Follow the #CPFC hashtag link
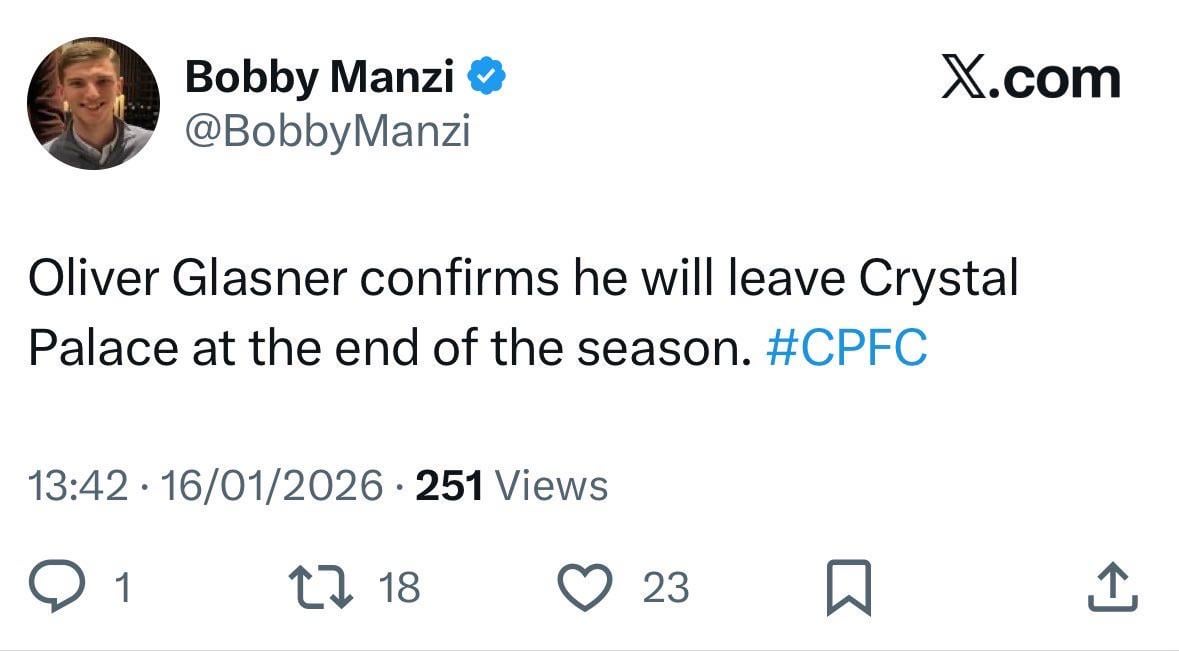The height and width of the screenshot is (652, 1179). 846,348
